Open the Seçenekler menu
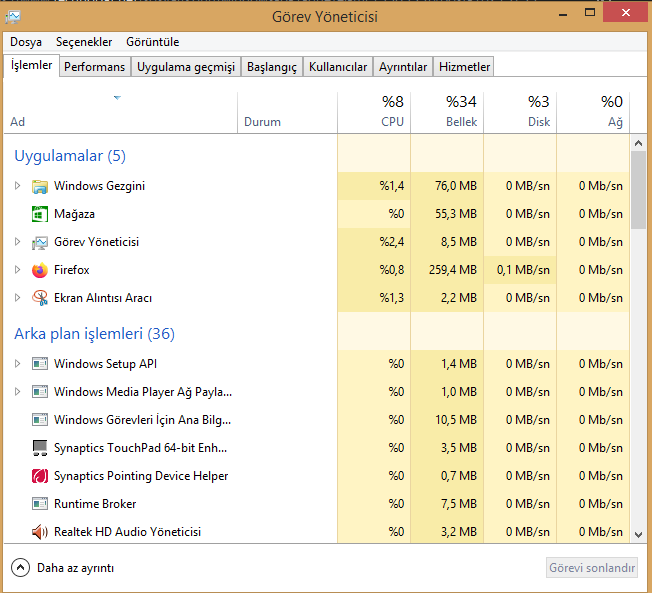The height and width of the screenshot is (593, 652). coord(84,42)
